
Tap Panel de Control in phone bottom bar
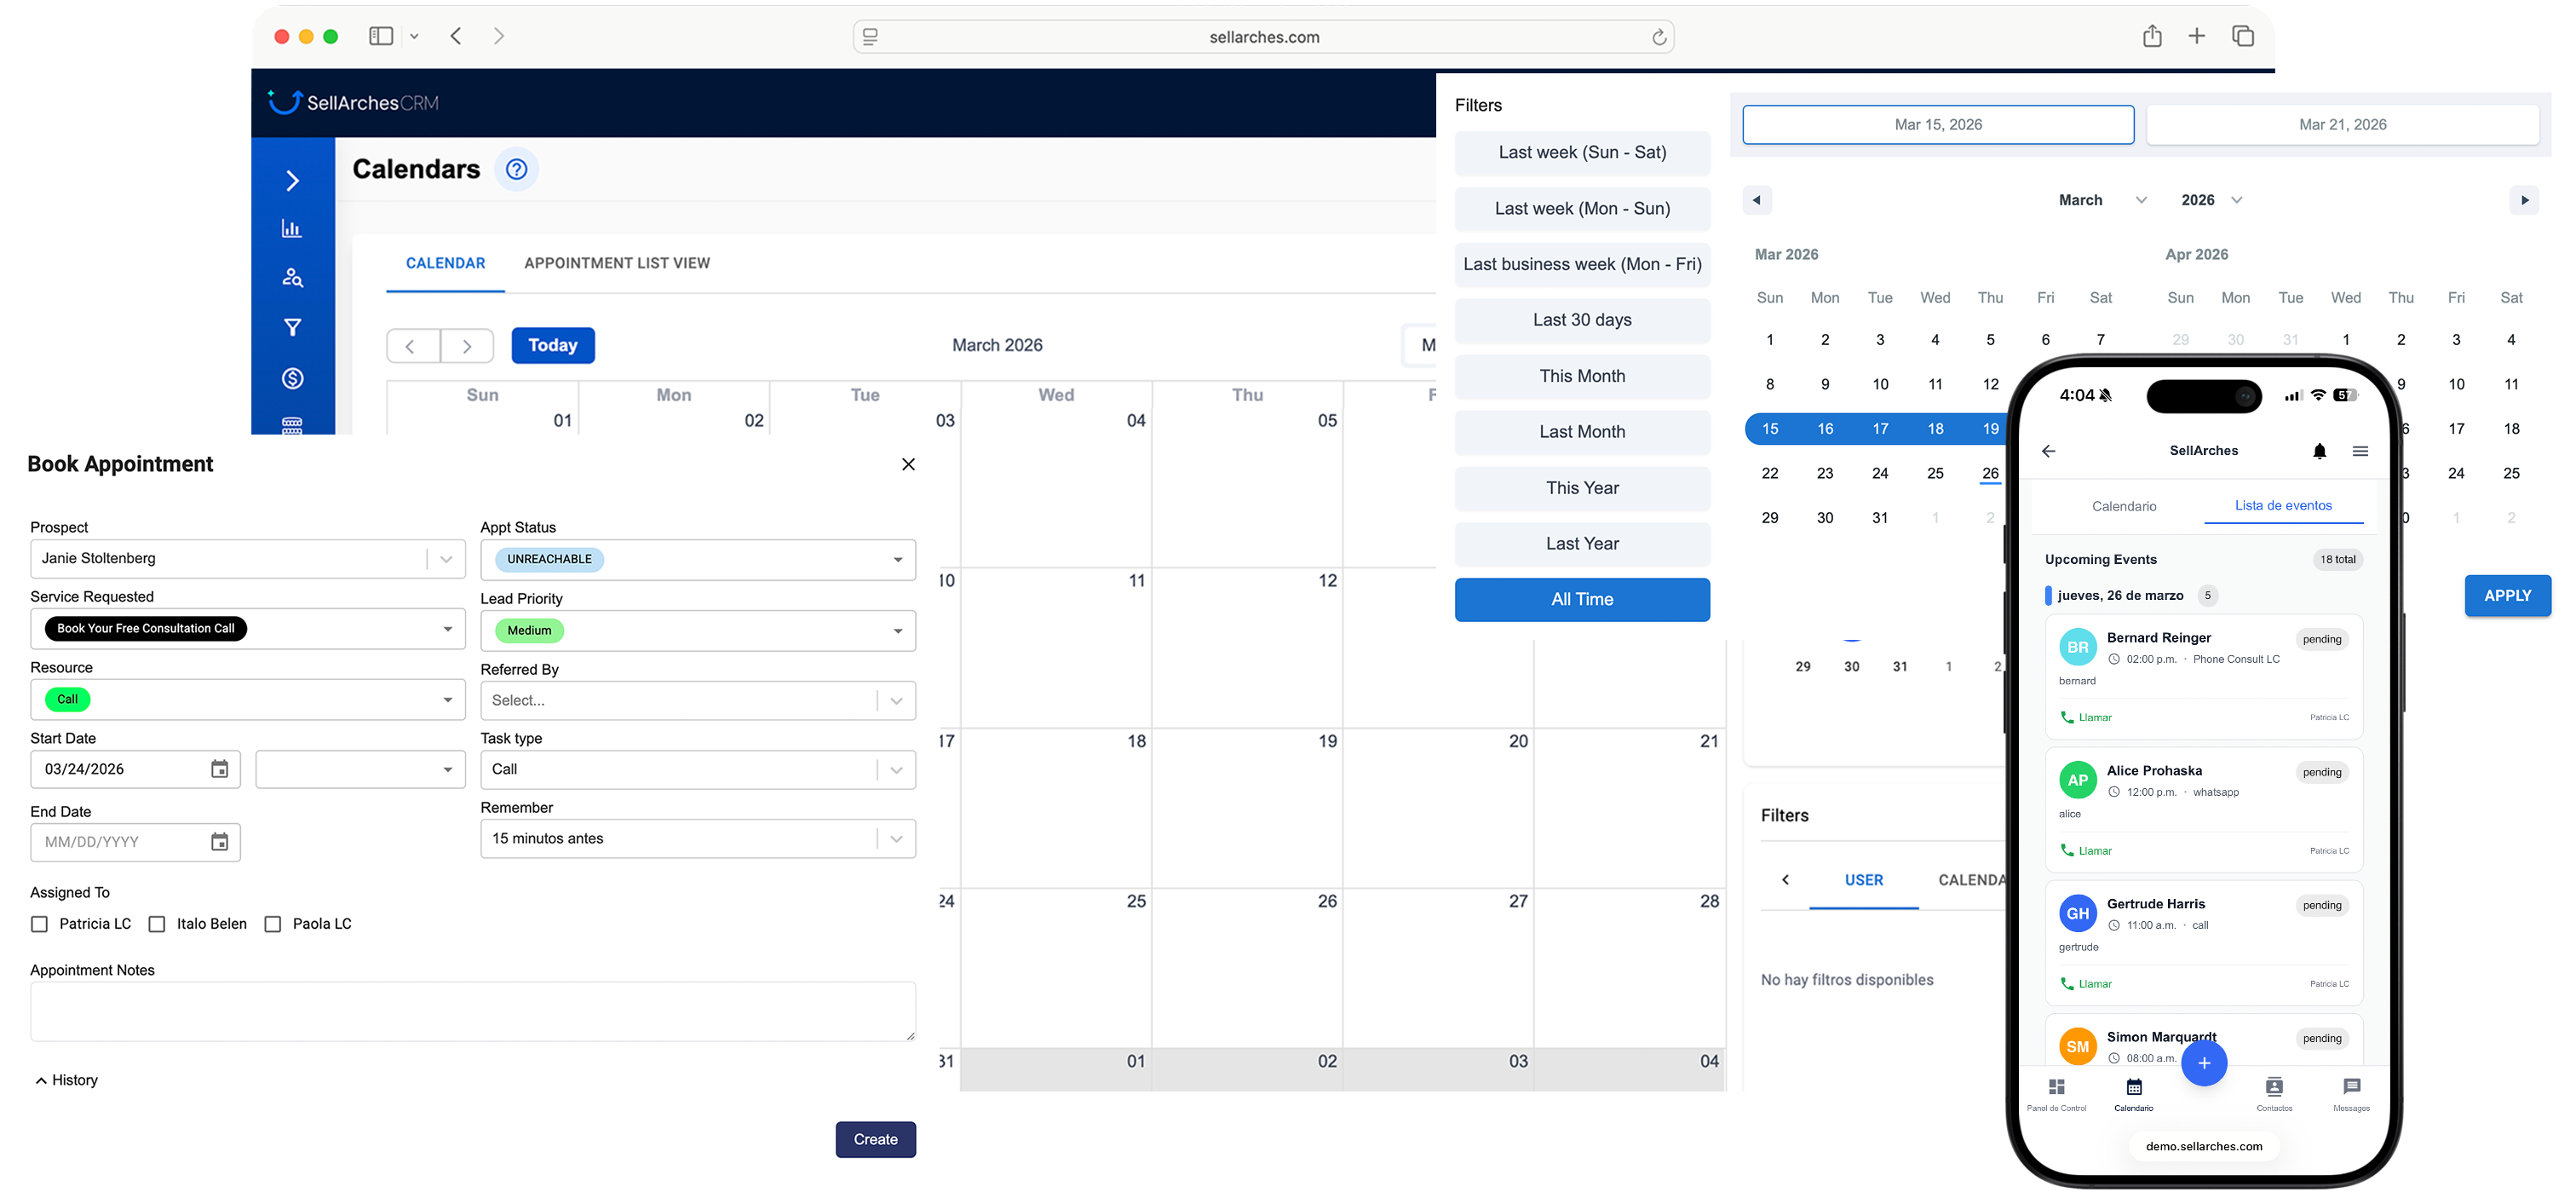2056,1095
